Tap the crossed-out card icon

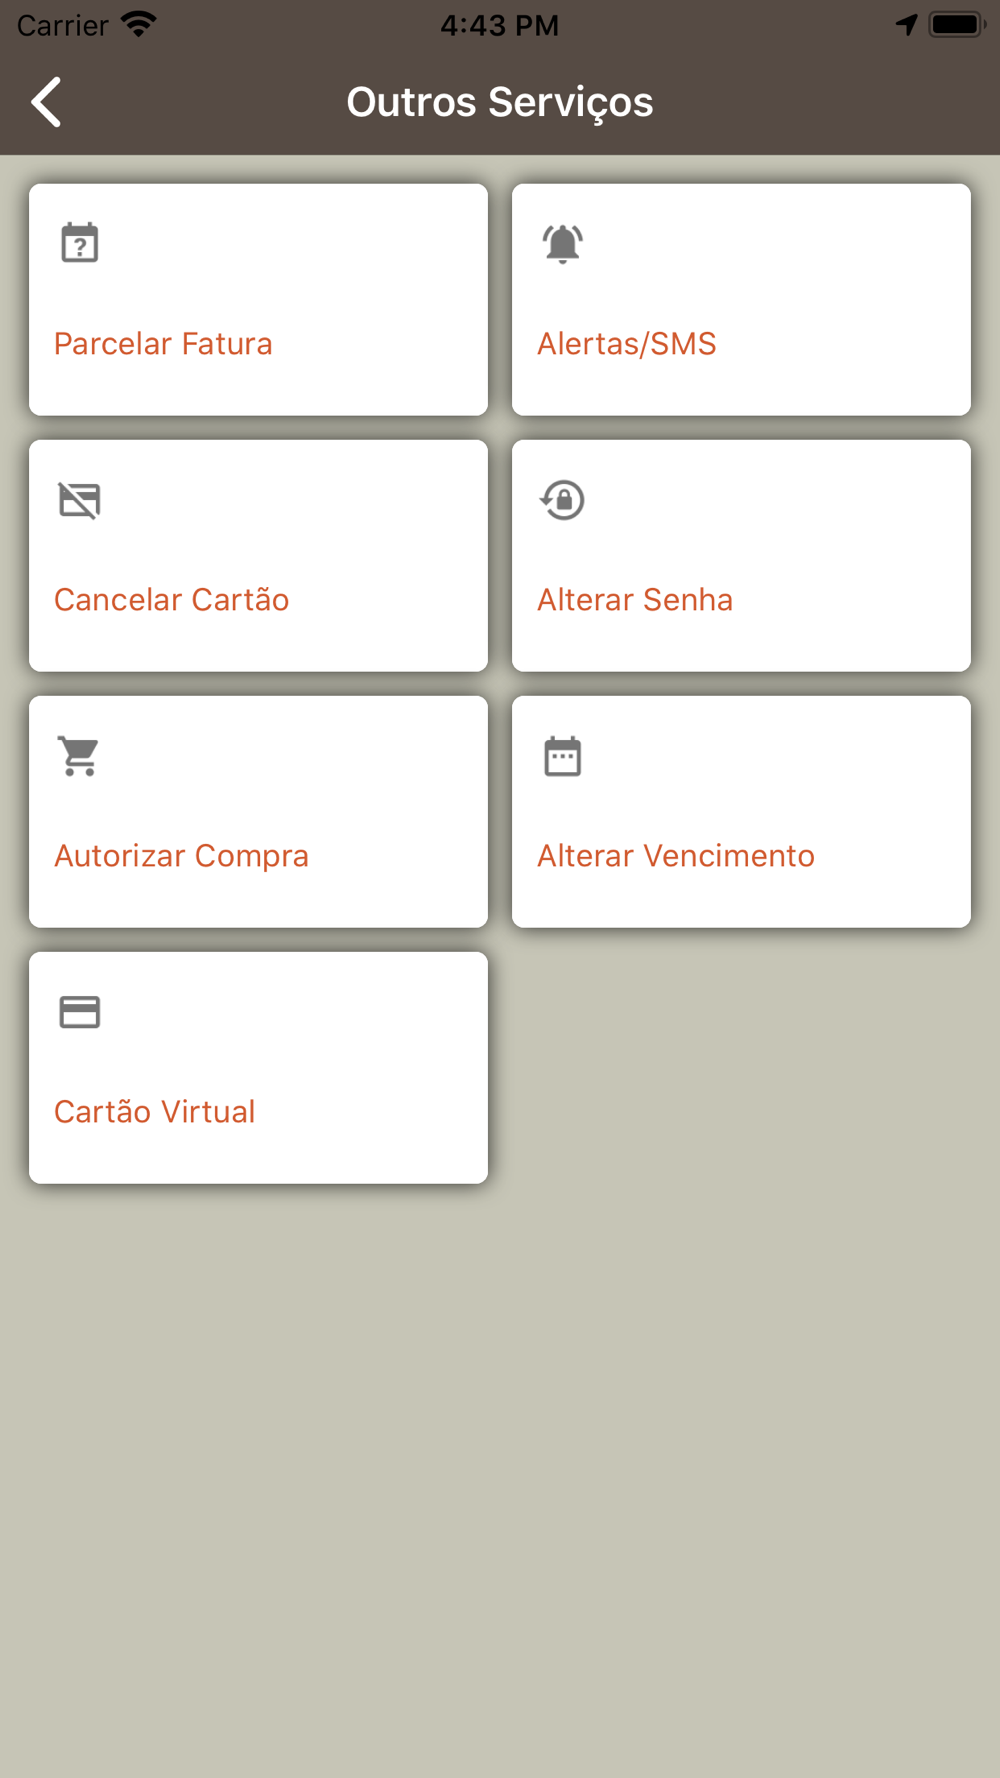pos(80,500)
